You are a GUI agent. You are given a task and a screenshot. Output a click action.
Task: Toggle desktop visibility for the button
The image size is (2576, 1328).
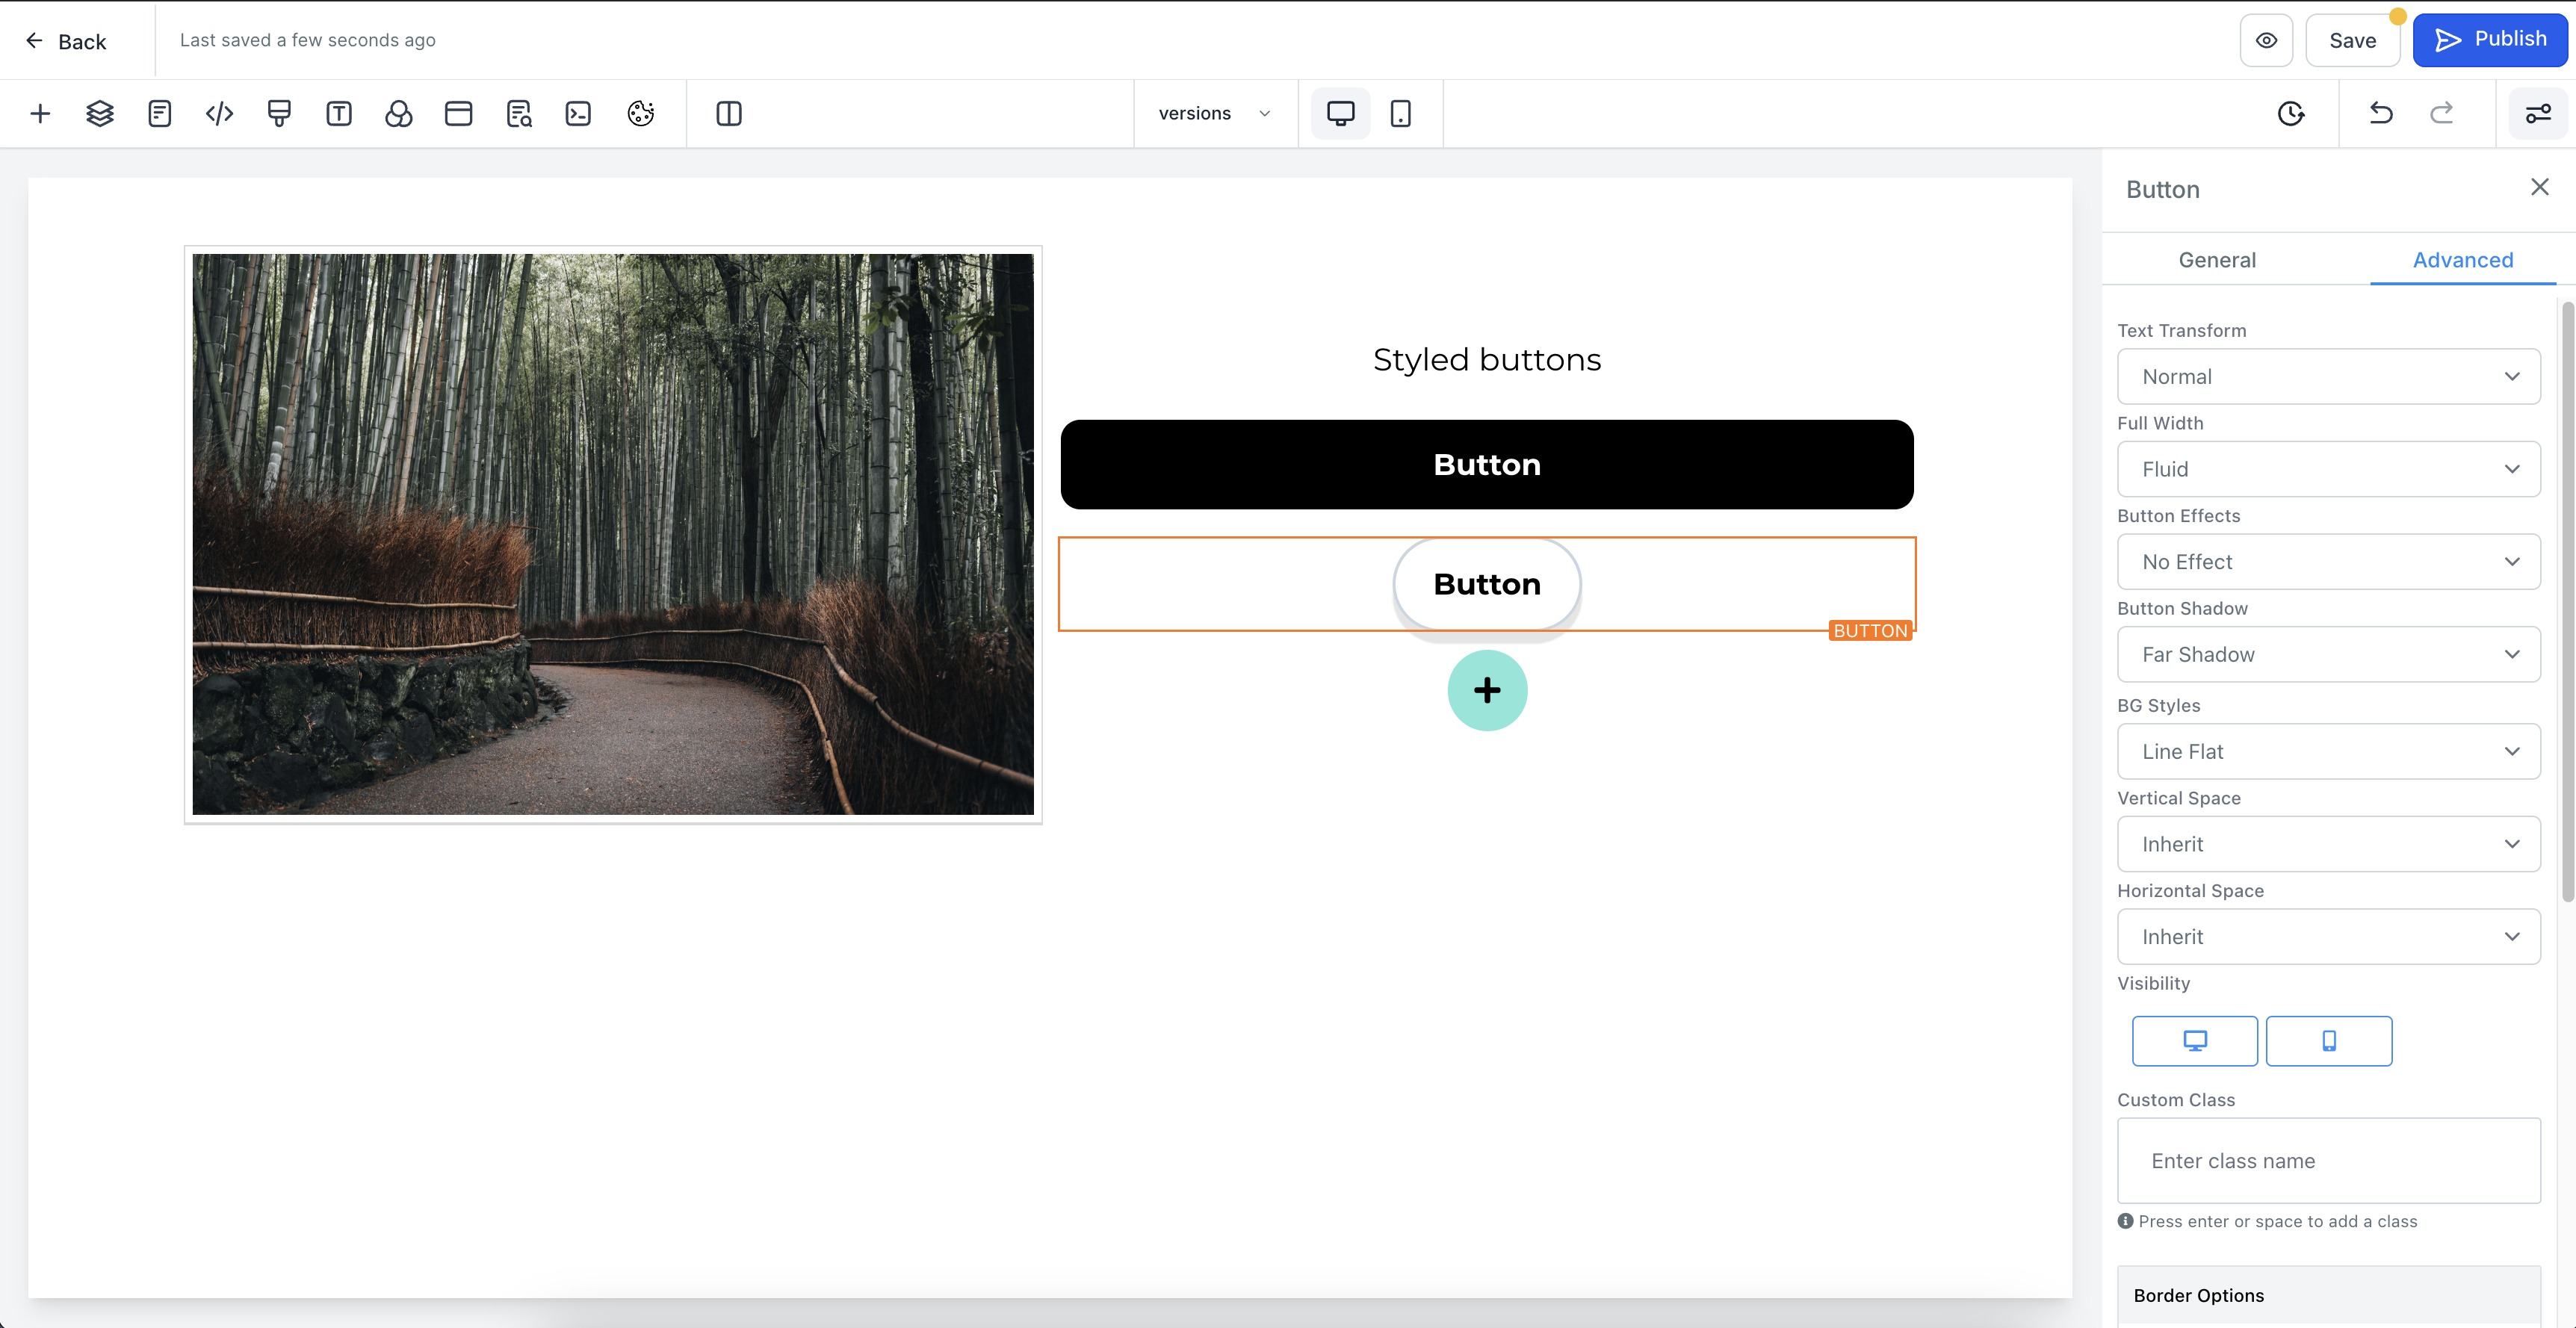[x=2194, y=1041]
